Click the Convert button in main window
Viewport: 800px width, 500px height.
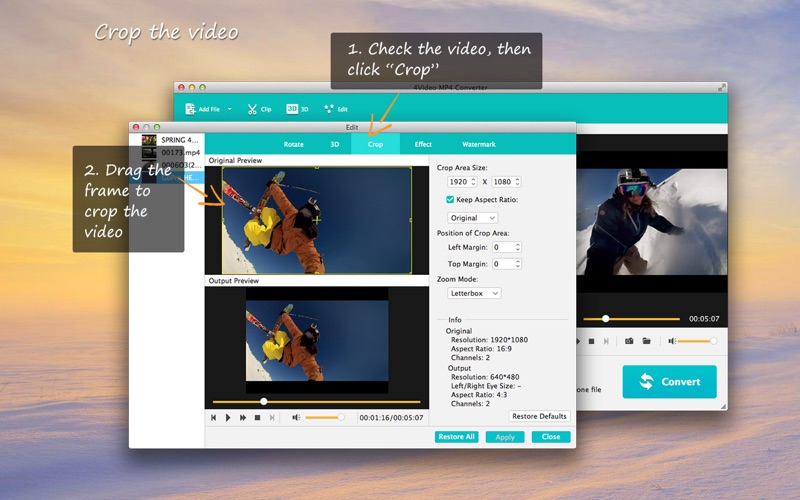click(x=669, y=382)
